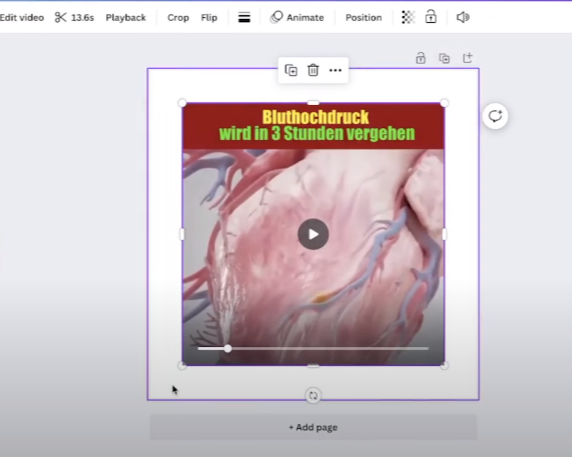Click the comment refresh bubble button
The width and height of the screenshot is (572, 457).
point(495,116)
